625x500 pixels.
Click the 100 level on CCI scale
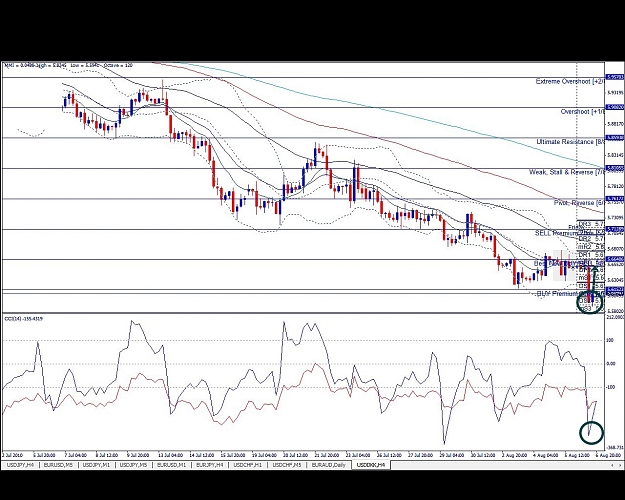pyautogui.click(x=610, y=341)
